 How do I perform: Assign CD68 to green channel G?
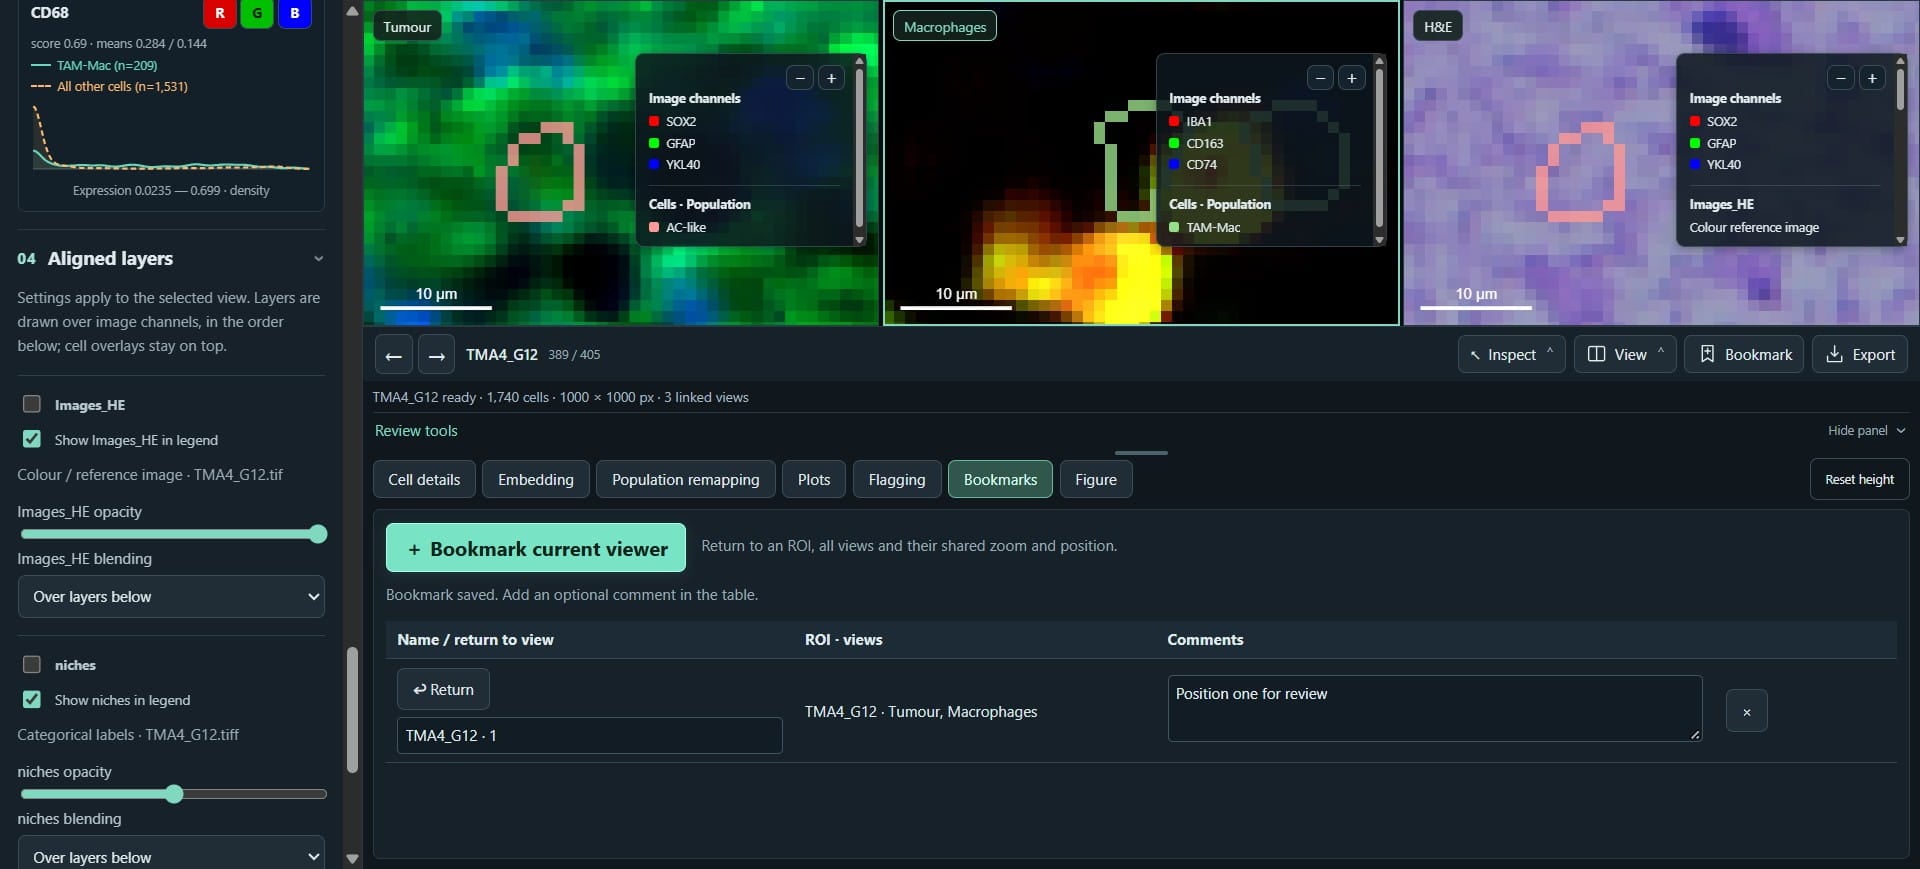[x=257, y=13]
